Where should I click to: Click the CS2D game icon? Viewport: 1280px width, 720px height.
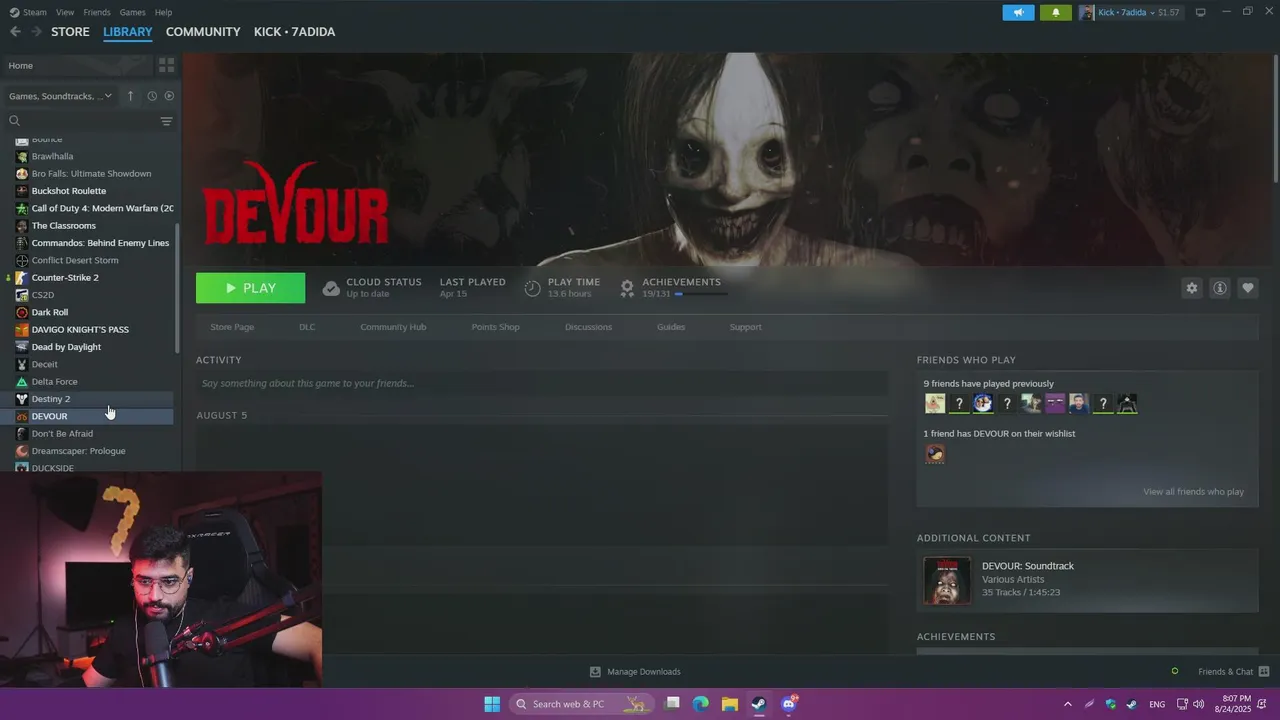pos(22,295)
